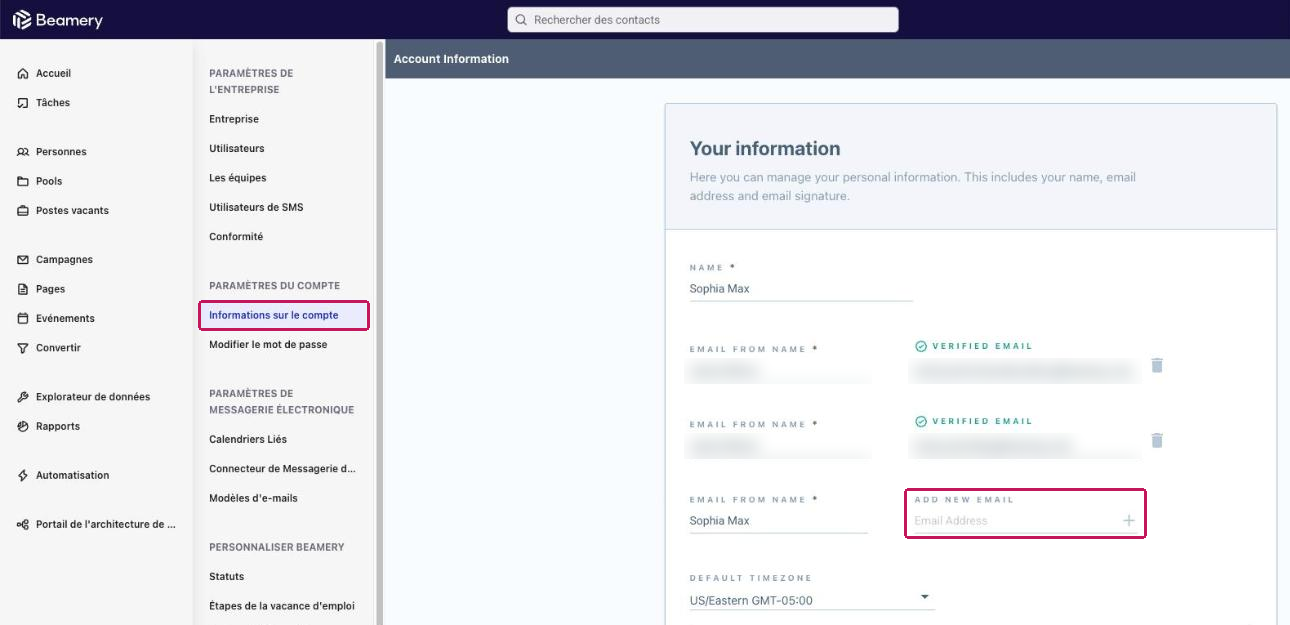This screenshot has width=1290, height=625.
Task: Delete the first verified email
Action: click(1157, 365)
